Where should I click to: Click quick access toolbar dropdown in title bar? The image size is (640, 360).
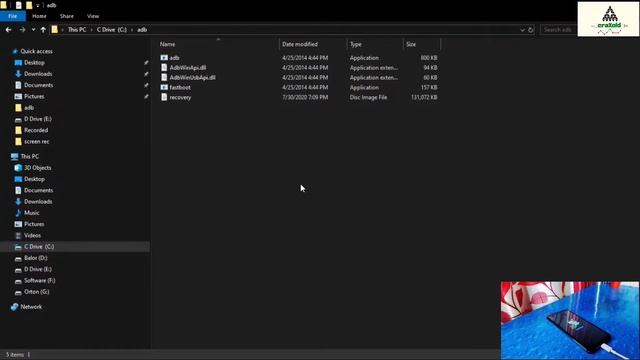click(38, 5)
